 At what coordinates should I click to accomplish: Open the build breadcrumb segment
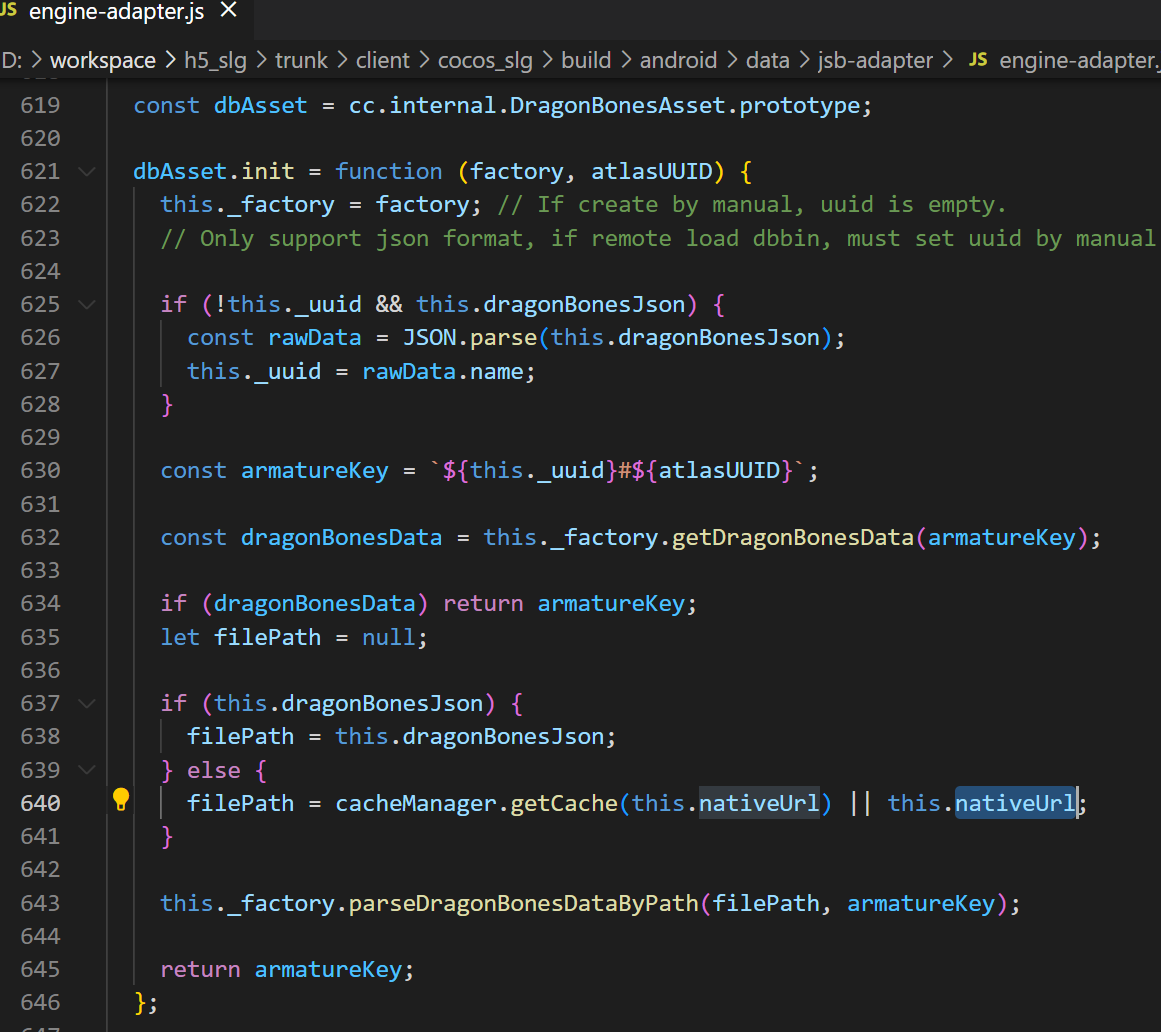586,60
